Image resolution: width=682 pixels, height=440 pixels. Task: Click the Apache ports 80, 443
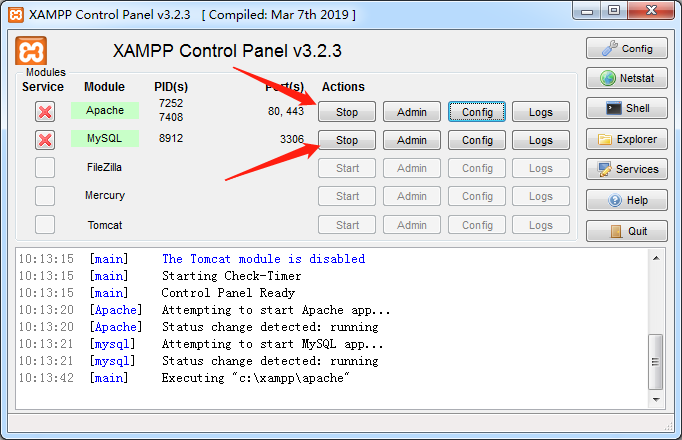(x=286, y=111)
